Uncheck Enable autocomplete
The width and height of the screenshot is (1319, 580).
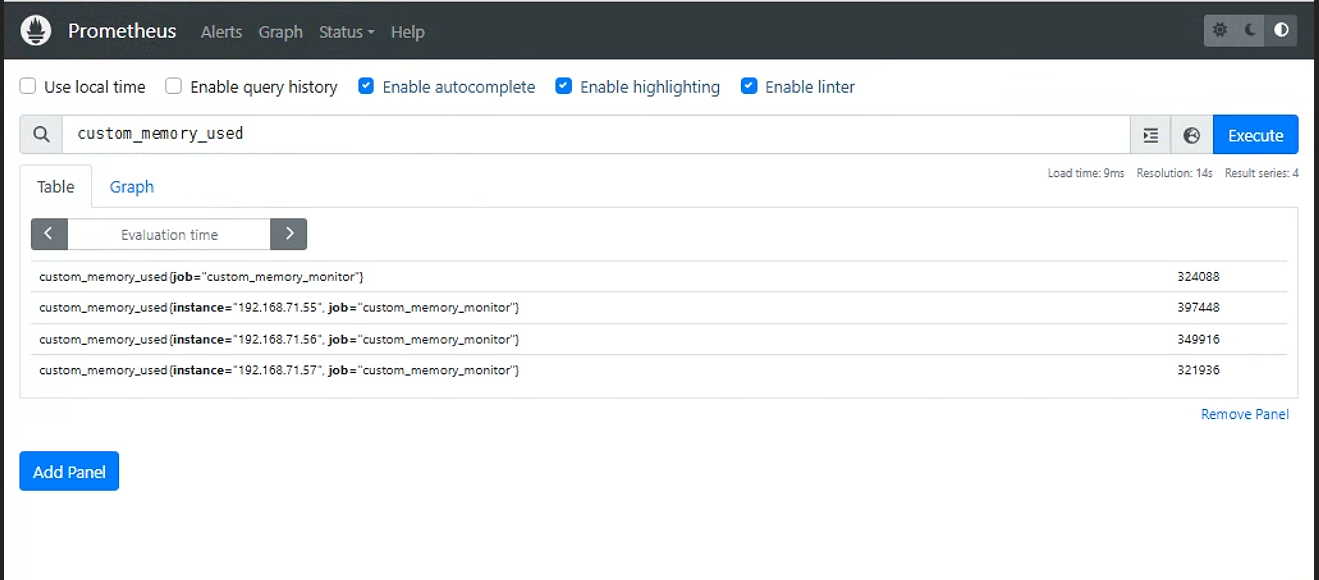(366, 87)
